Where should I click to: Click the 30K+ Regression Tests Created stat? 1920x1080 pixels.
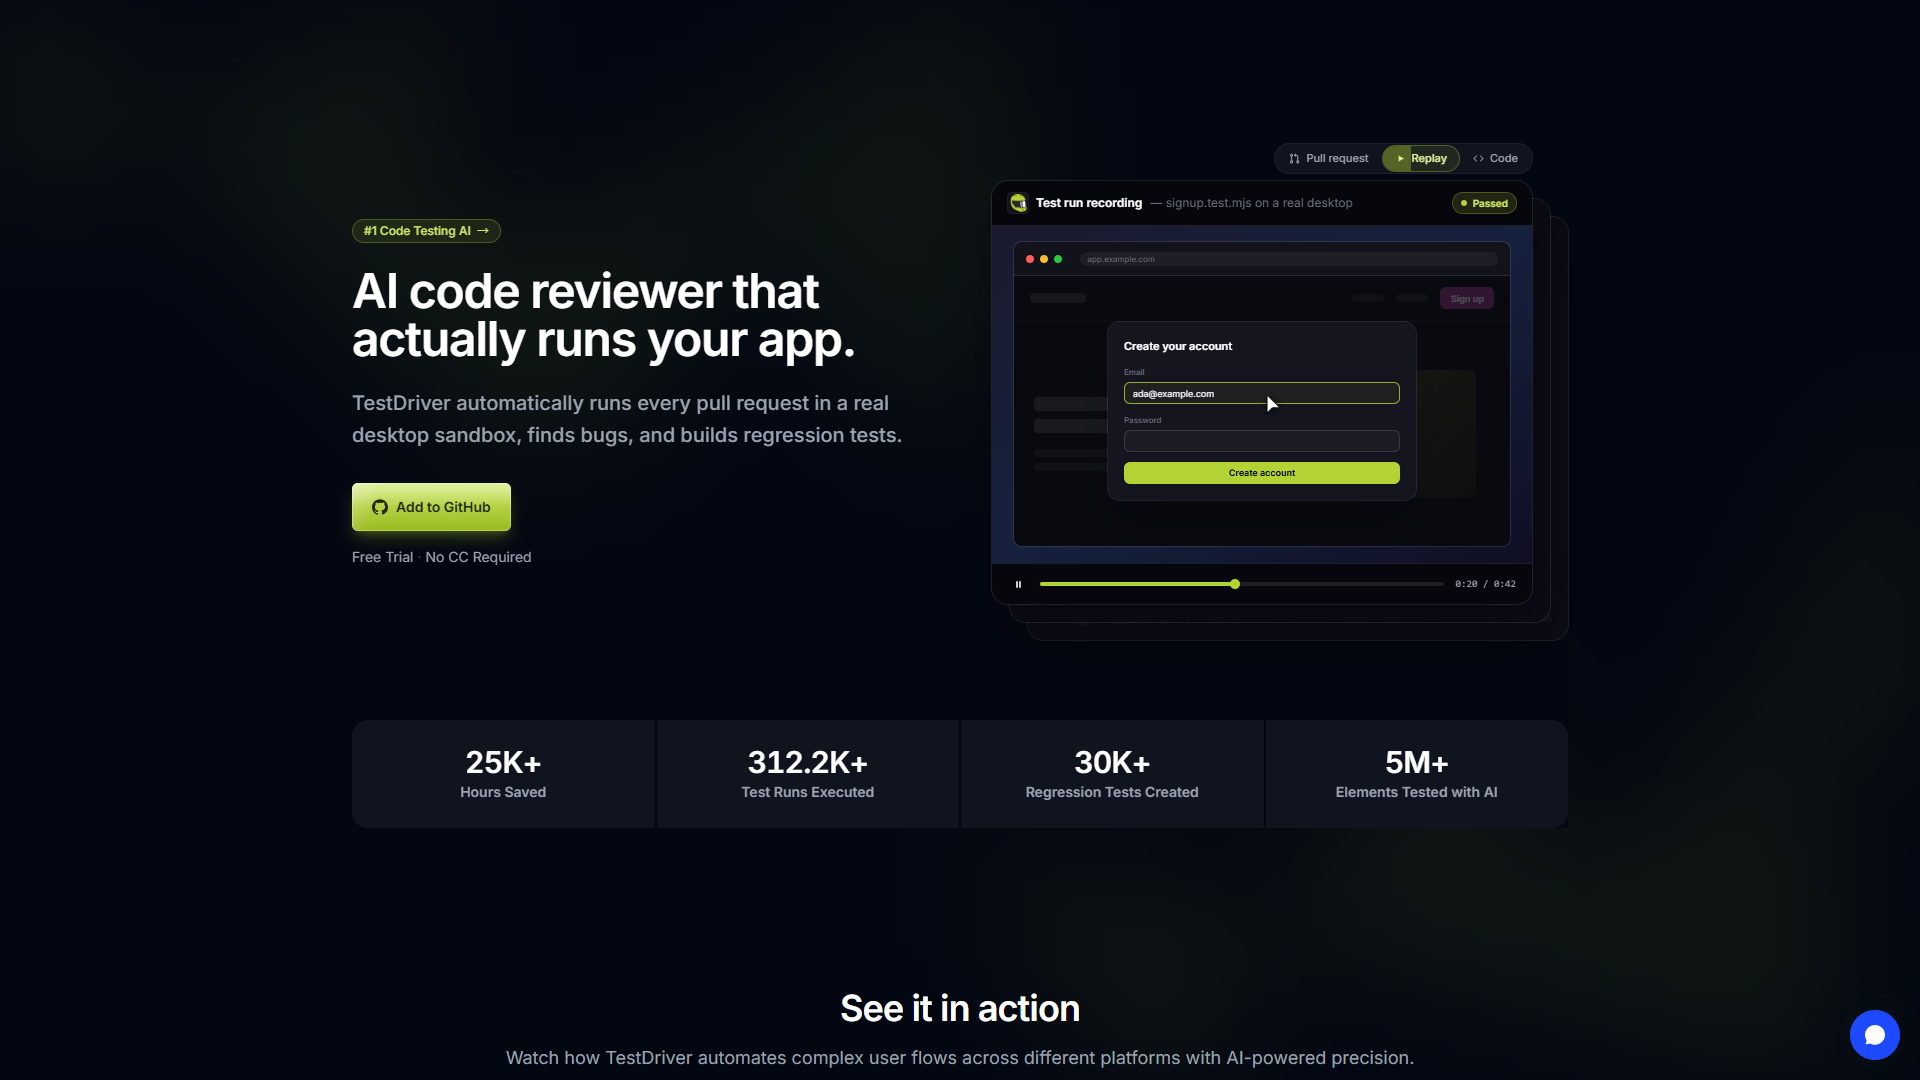1112,774
